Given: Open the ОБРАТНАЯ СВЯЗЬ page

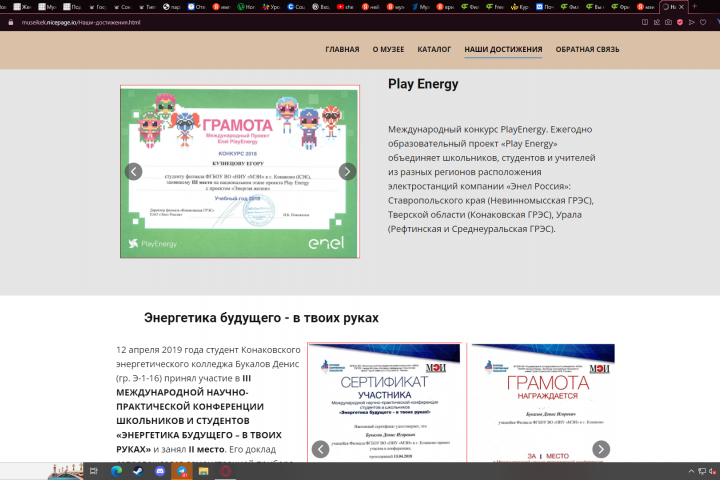Looking at the screenshot, I should point(587,50).
